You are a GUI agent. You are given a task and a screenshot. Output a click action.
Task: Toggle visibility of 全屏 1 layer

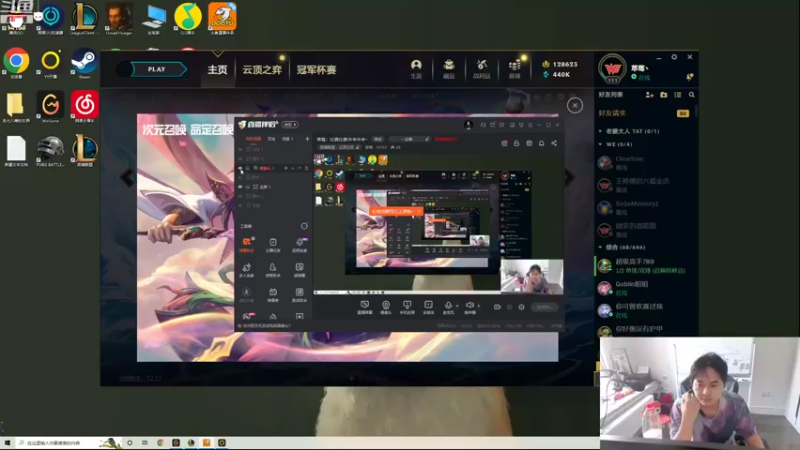point(240,187)
